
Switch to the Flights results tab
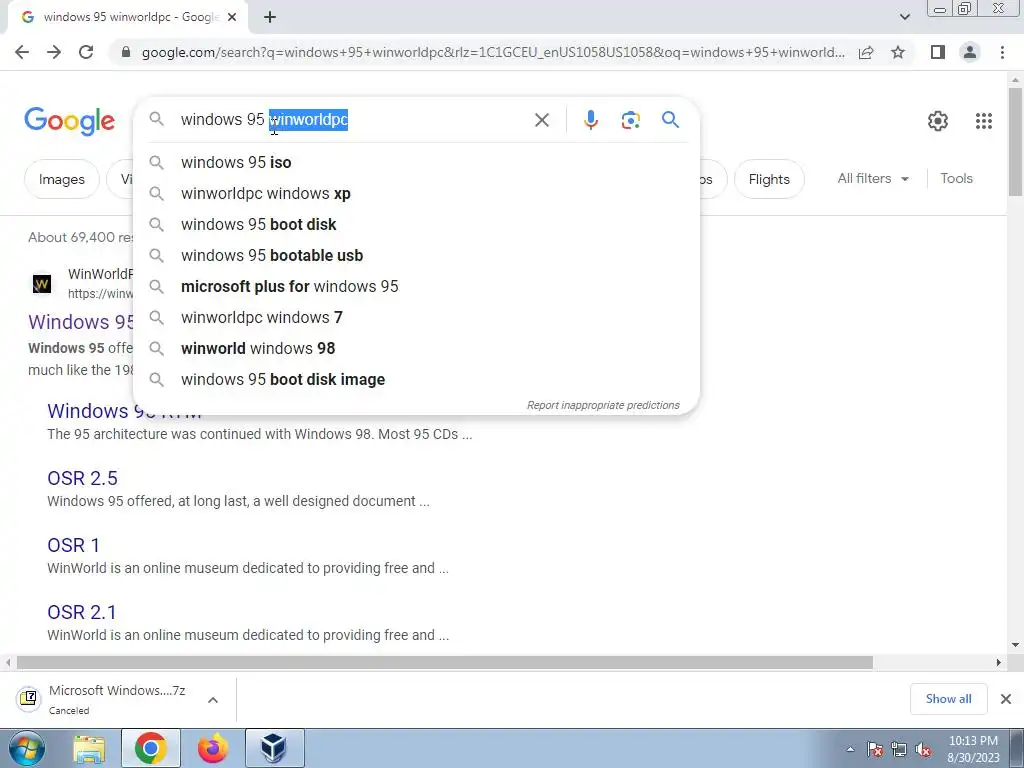(769, 179)
